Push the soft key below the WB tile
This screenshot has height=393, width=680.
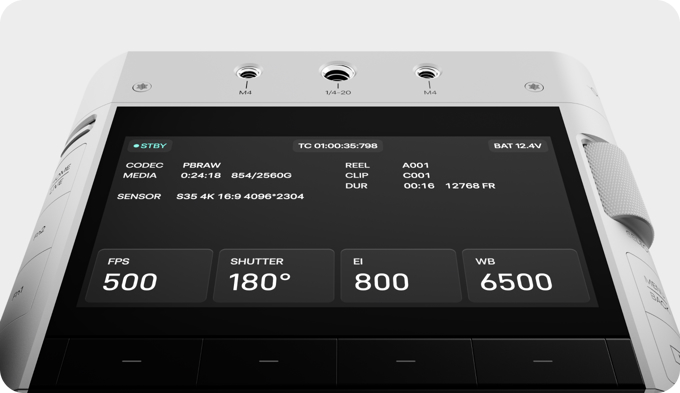tap(543, 361)
